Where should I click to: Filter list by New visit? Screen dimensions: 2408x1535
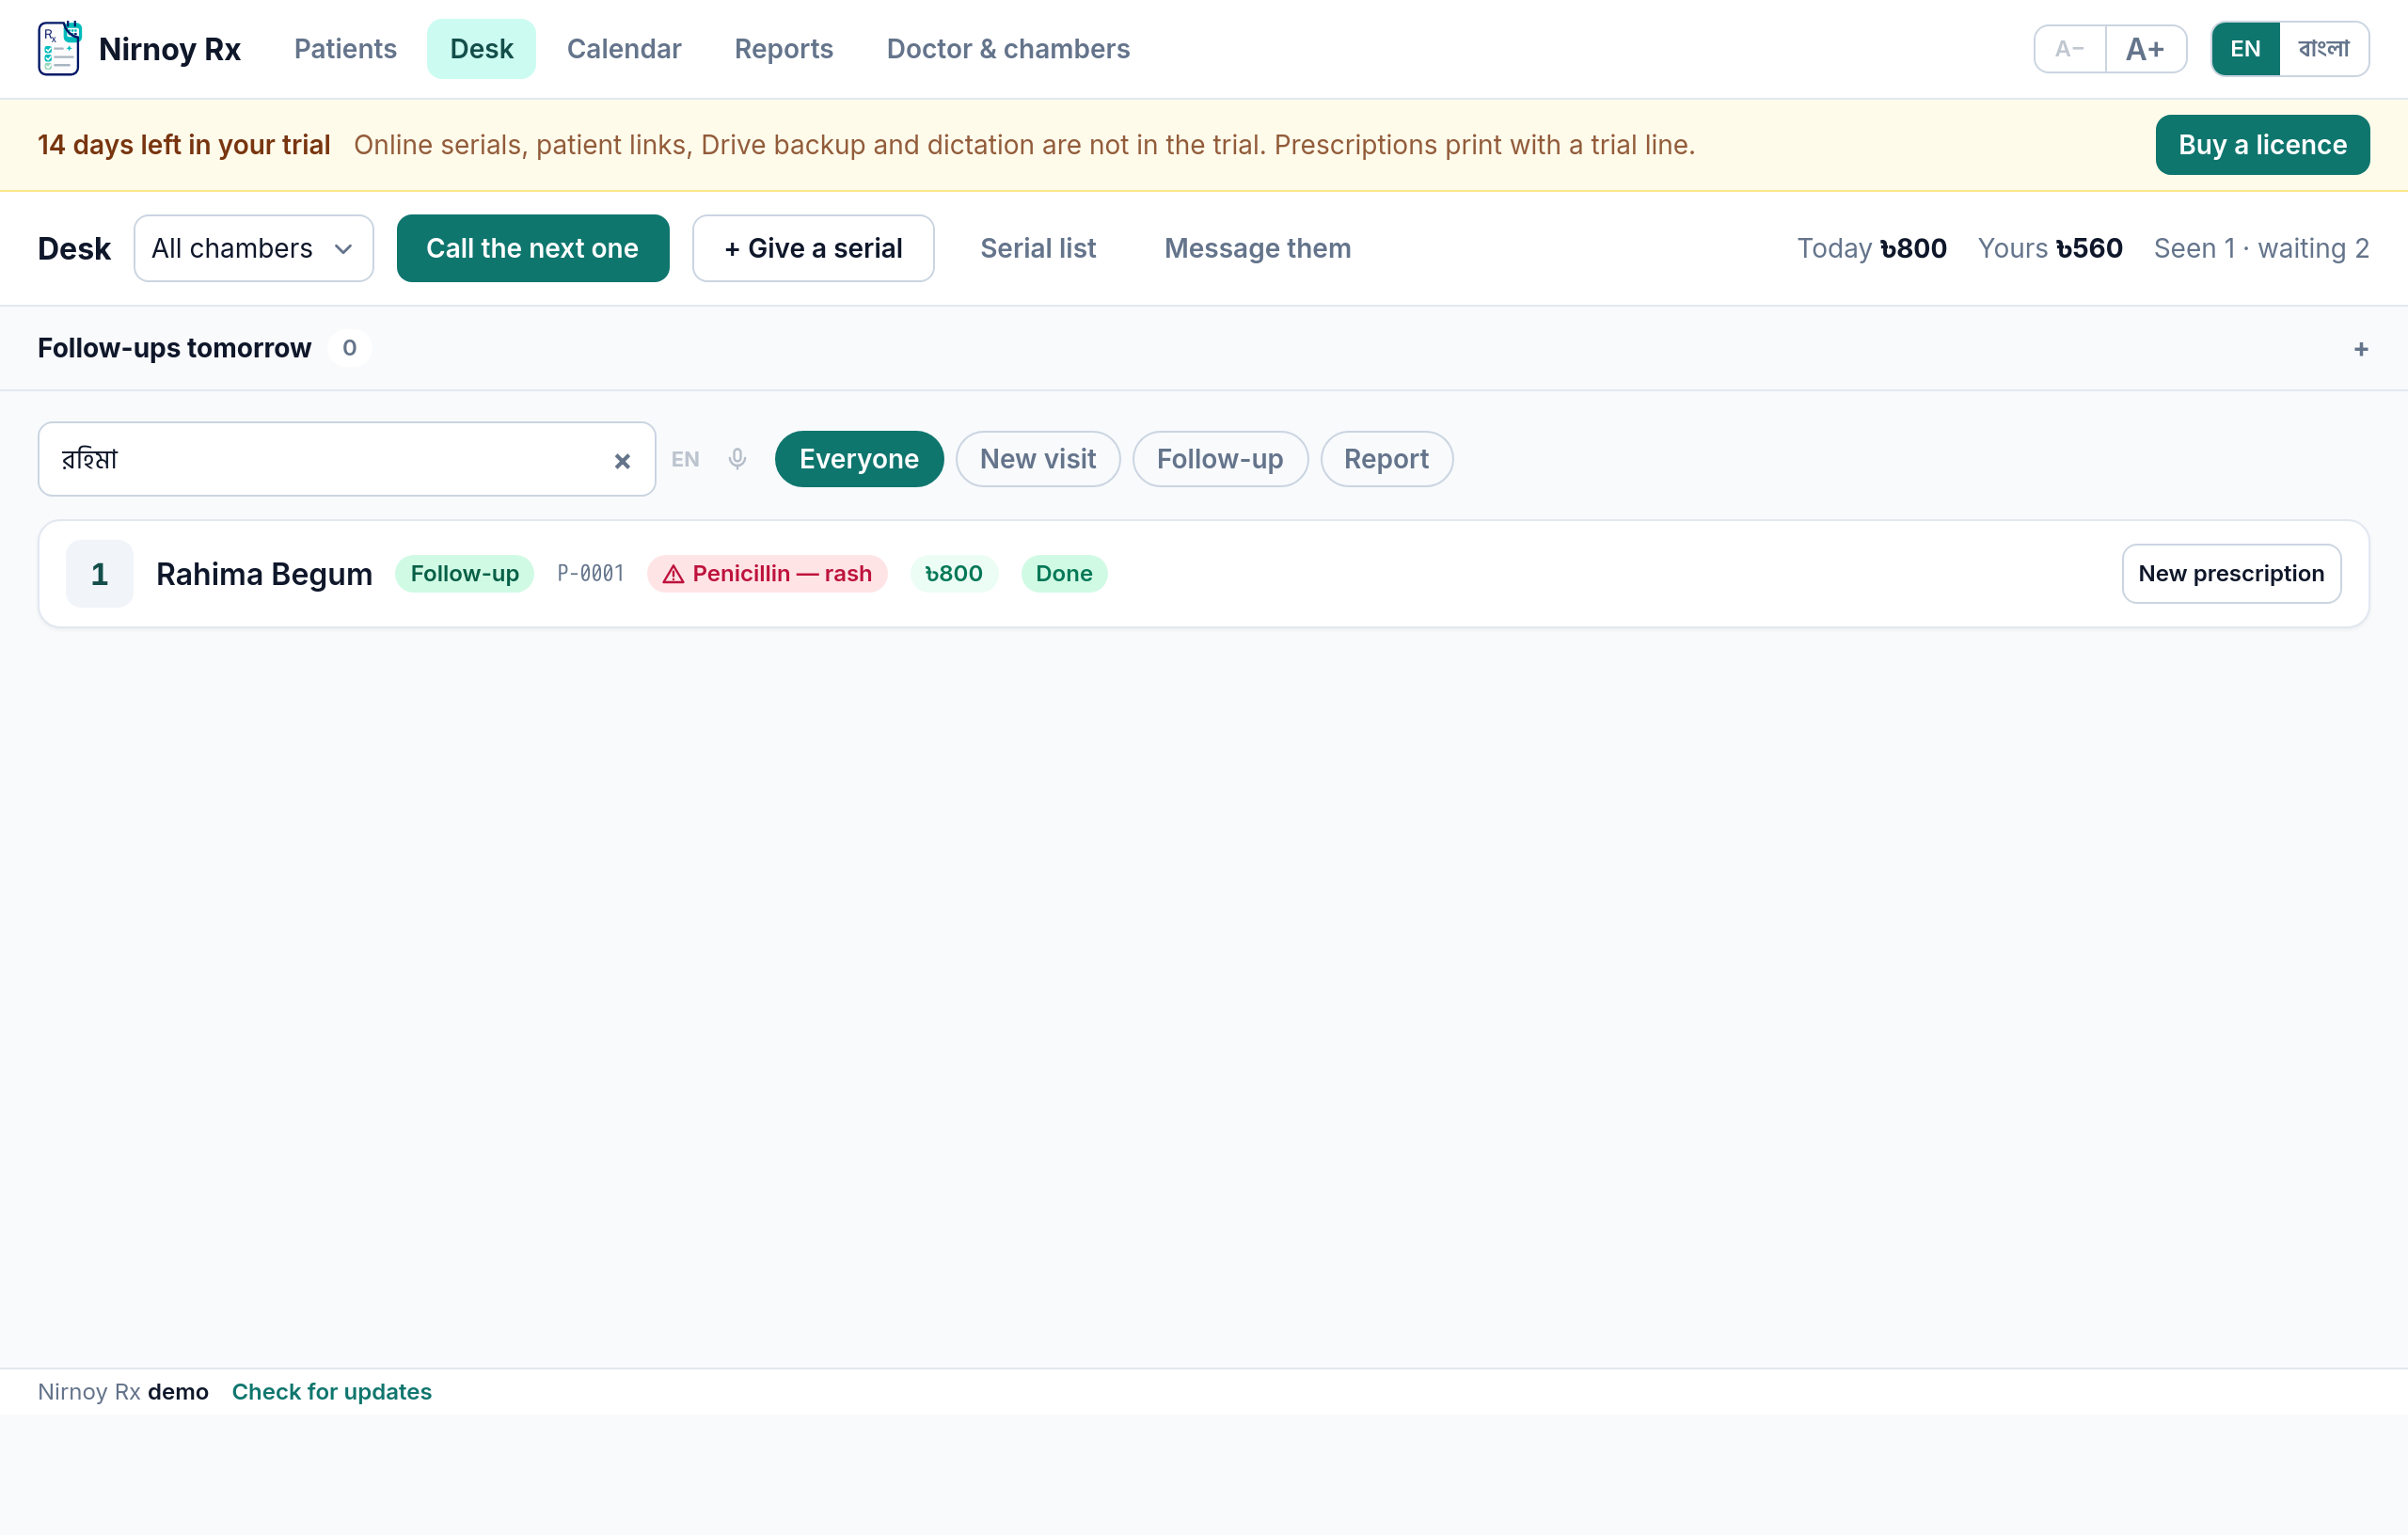(x=1037, y=459)
